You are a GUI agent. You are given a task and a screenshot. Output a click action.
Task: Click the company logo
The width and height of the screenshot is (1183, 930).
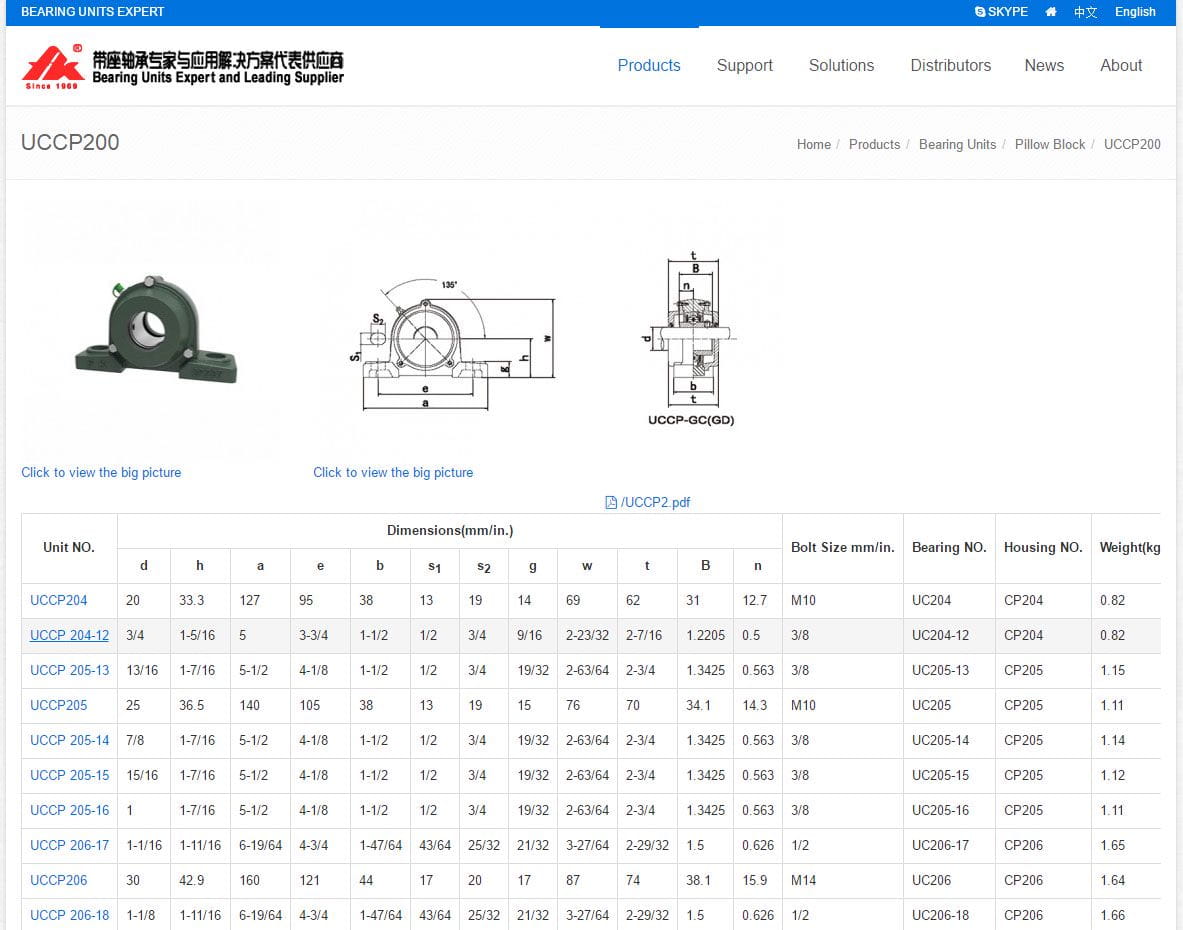click(x=182, y=67)
